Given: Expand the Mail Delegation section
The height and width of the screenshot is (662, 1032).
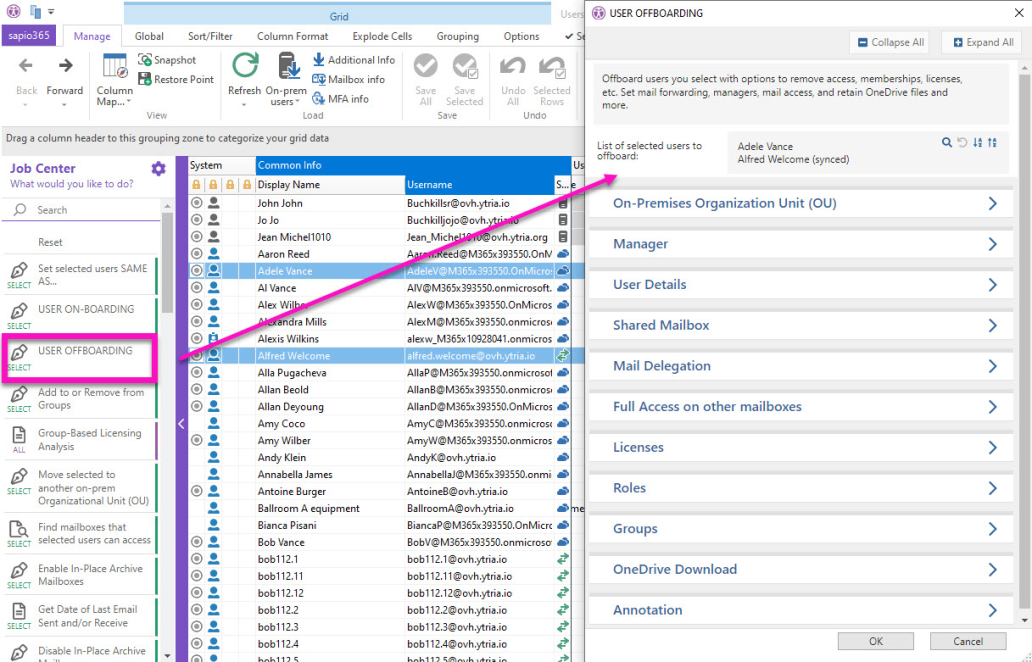Looking at the screenshot, I should click(801, 367).
